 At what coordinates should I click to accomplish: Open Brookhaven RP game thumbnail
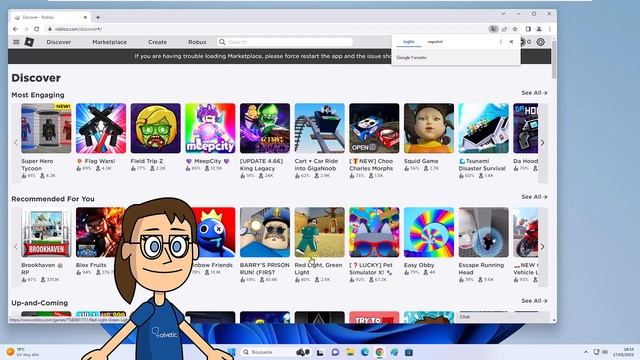46,232
